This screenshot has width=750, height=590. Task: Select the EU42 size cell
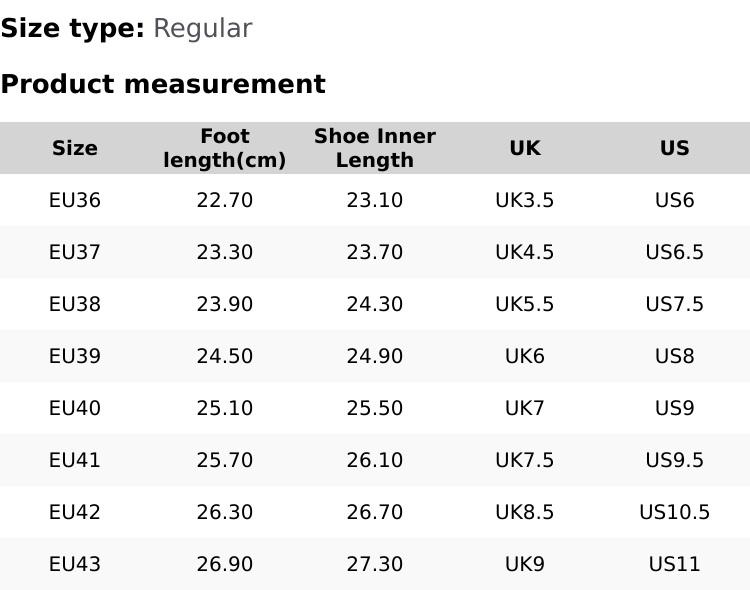coord(75,512)
